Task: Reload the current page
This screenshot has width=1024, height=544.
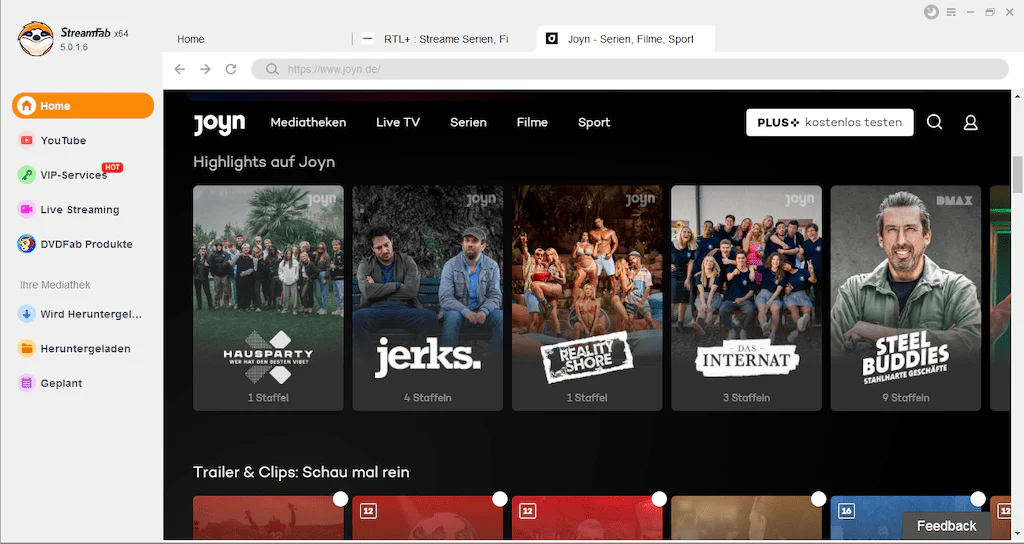Action: 231,69
